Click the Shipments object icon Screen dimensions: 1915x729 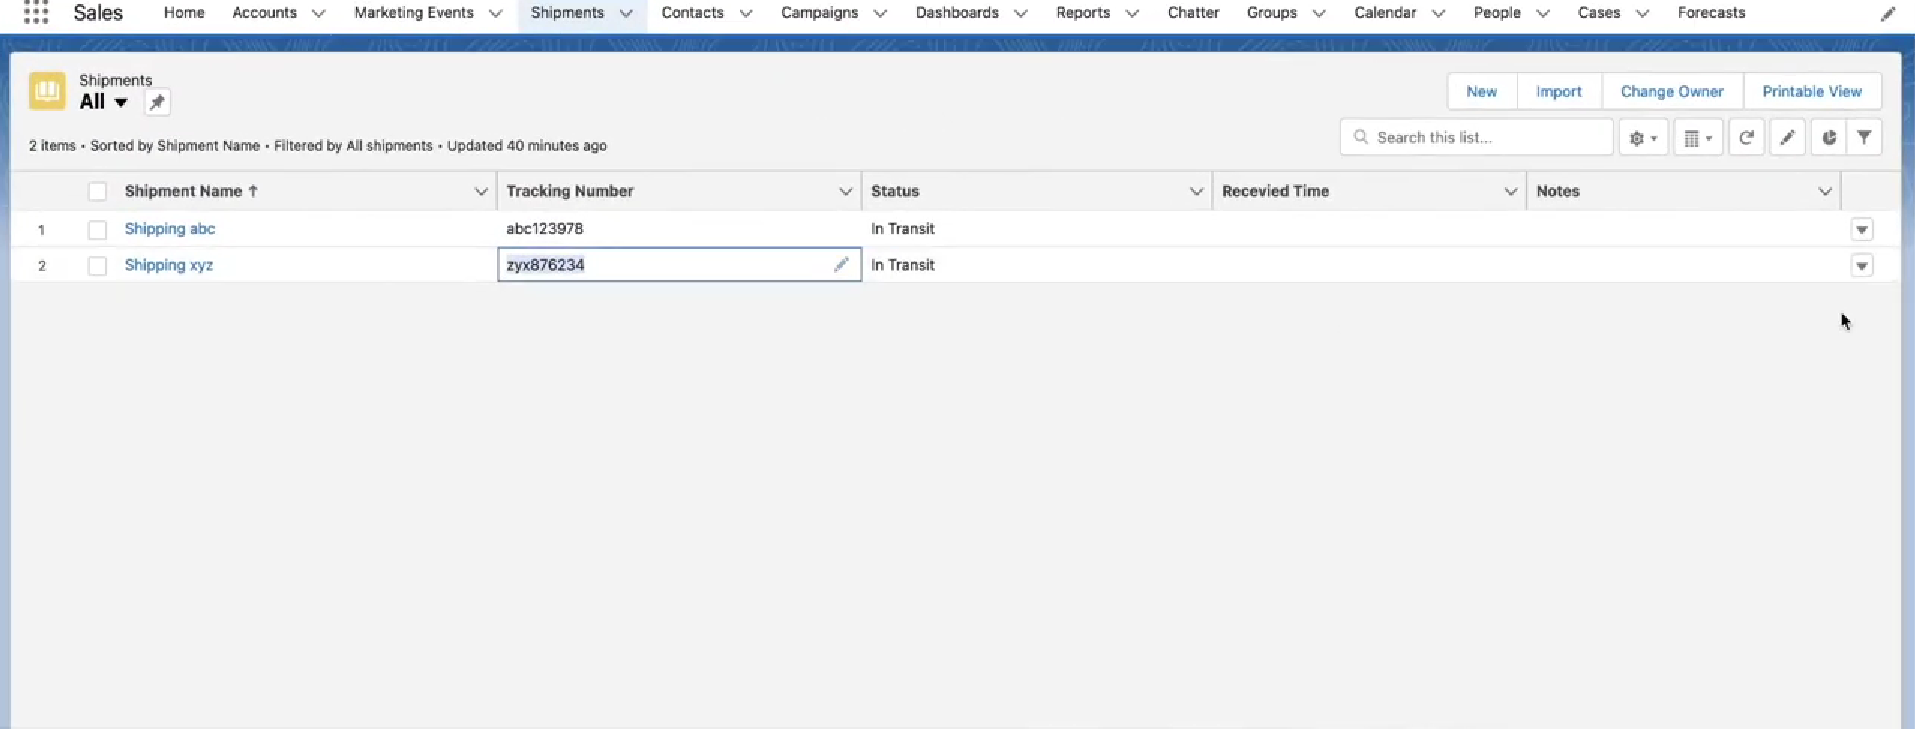[x=47, y=91]
